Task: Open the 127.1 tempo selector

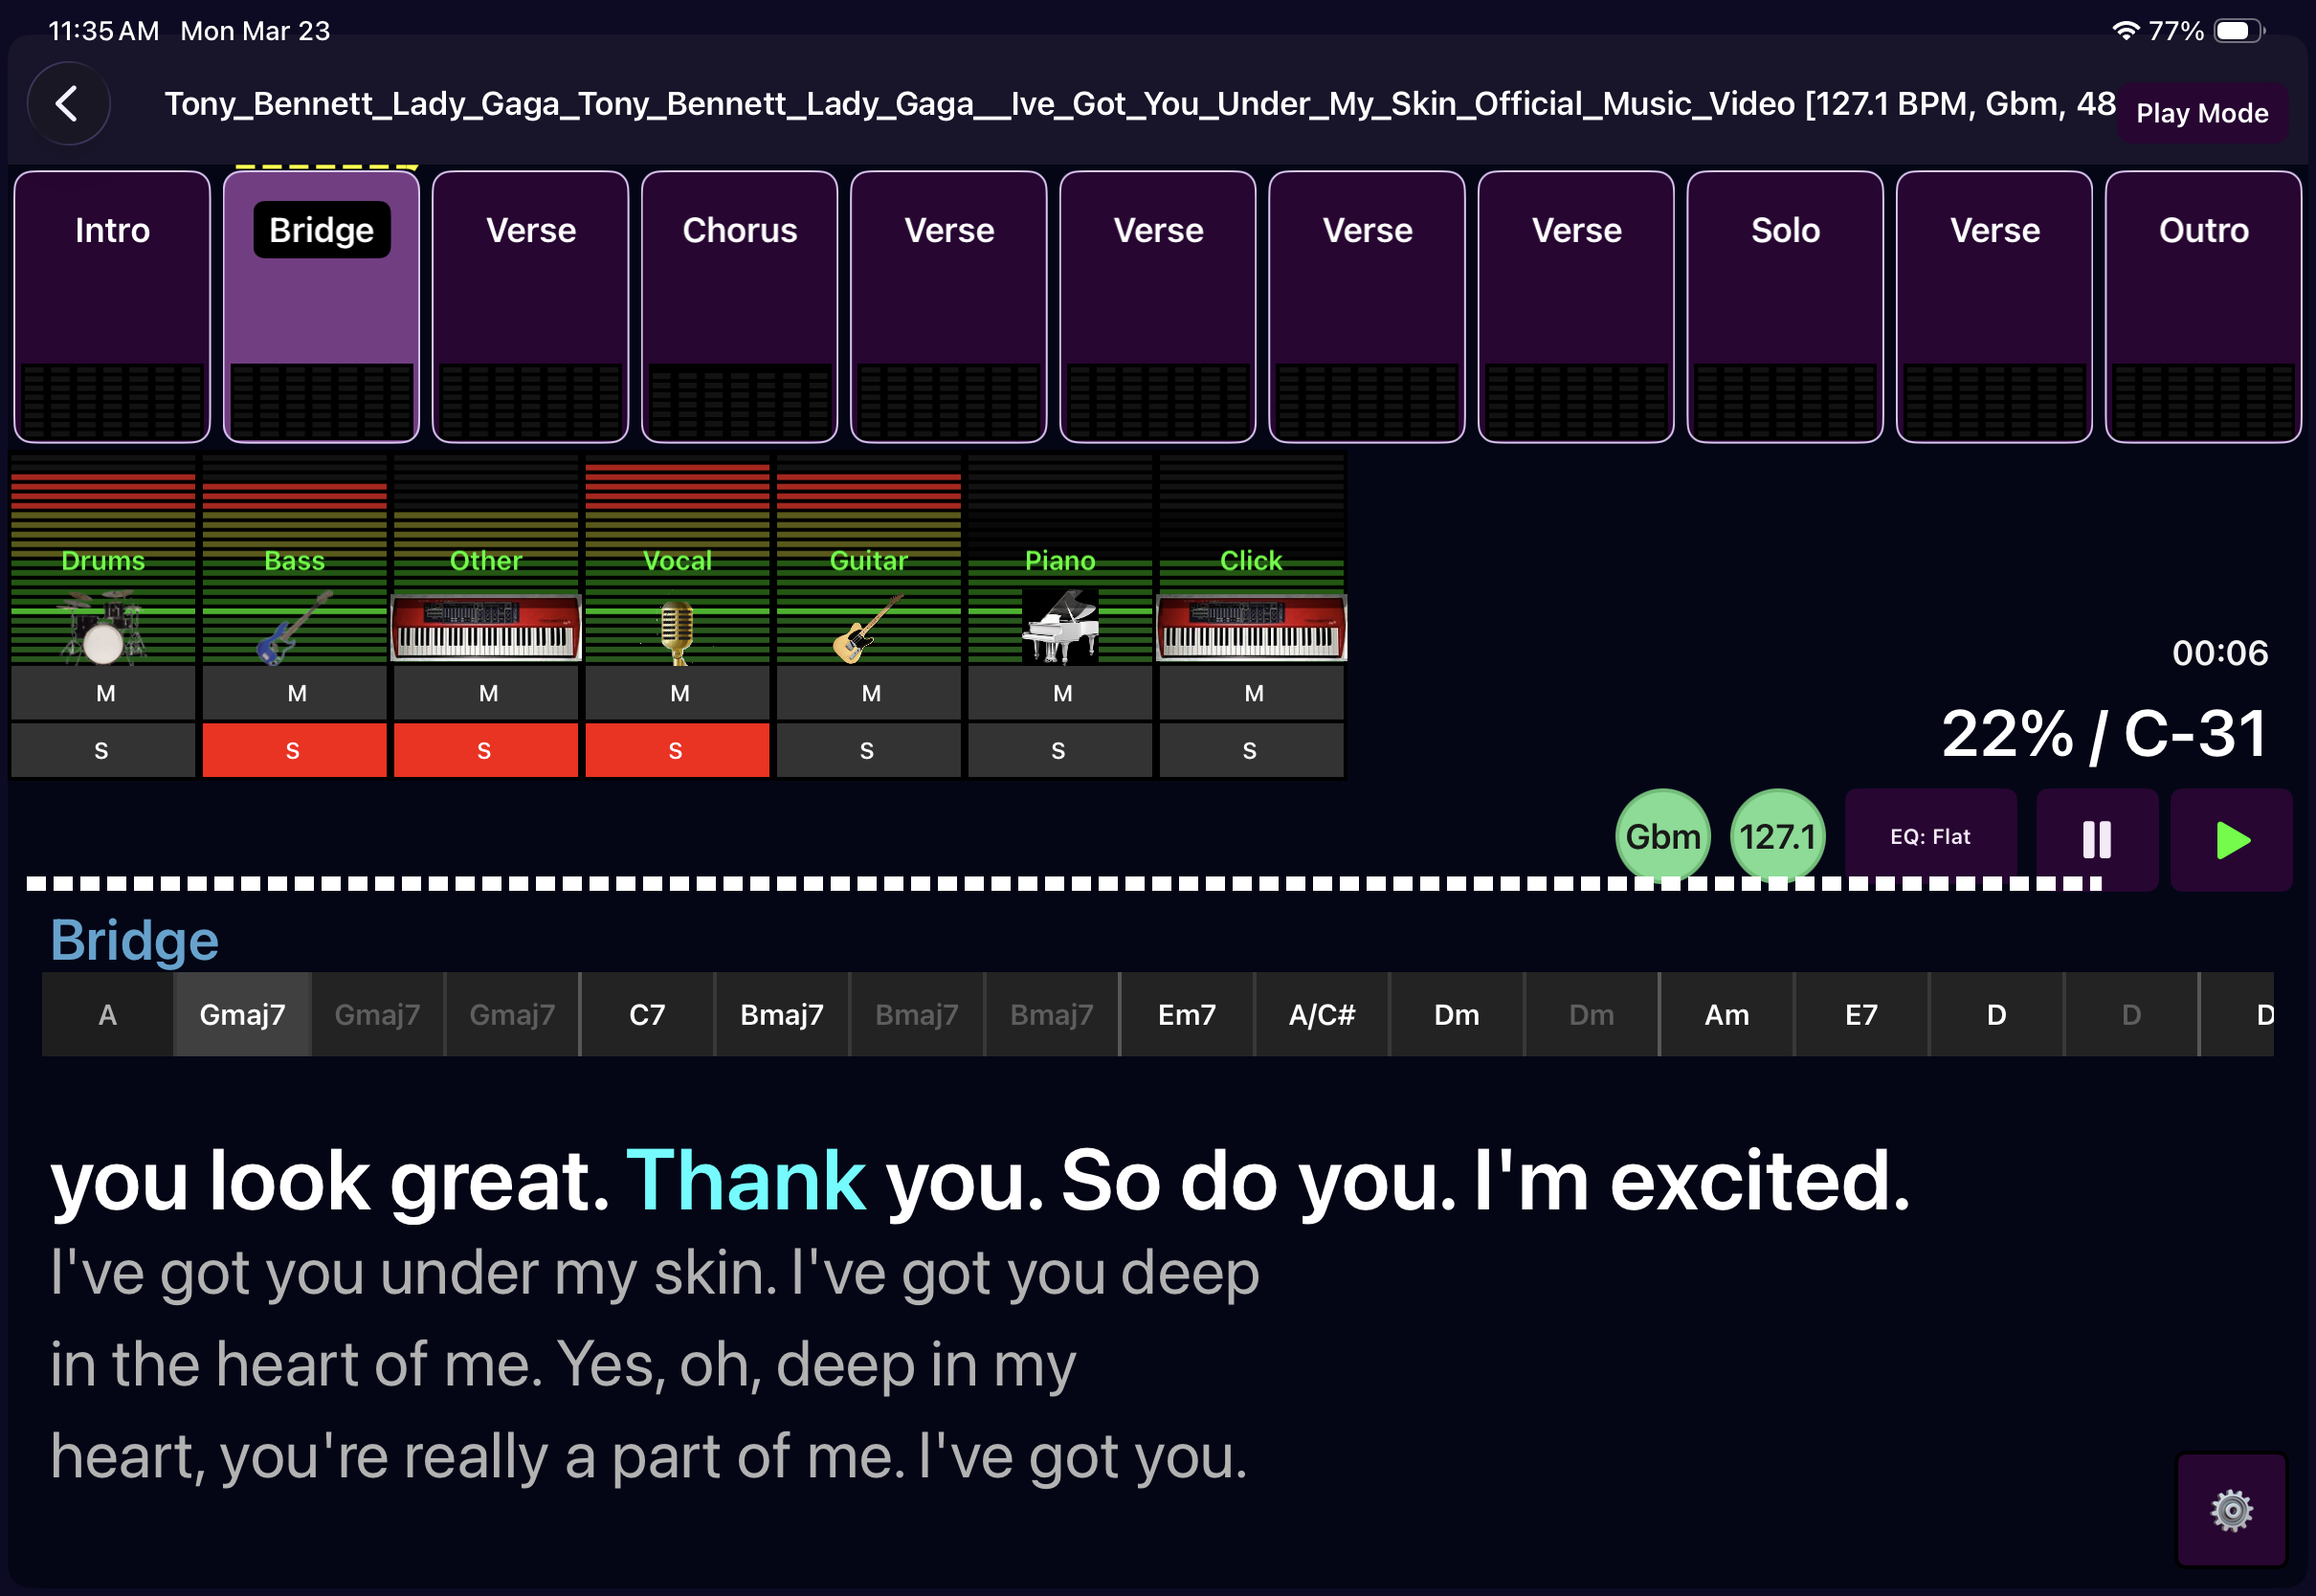Action: click(x=1777, y=836)
